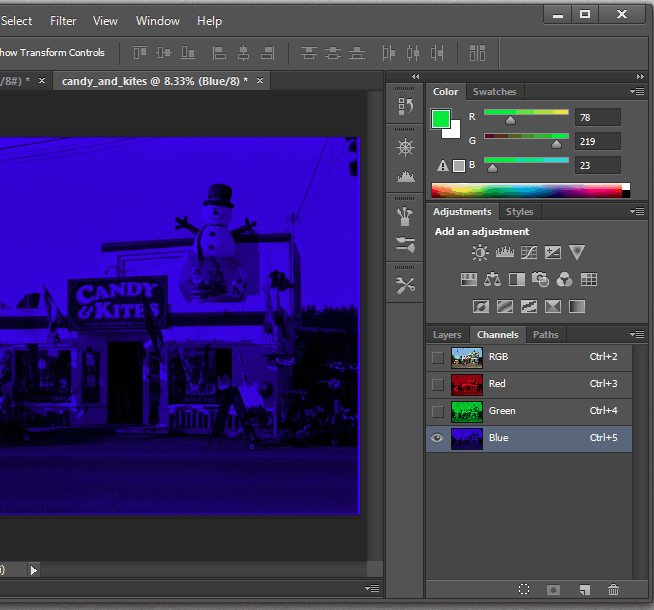Click the Distribute Vertical Centers icon
This screenshot has height=610, width=654.
pos(333,53)
